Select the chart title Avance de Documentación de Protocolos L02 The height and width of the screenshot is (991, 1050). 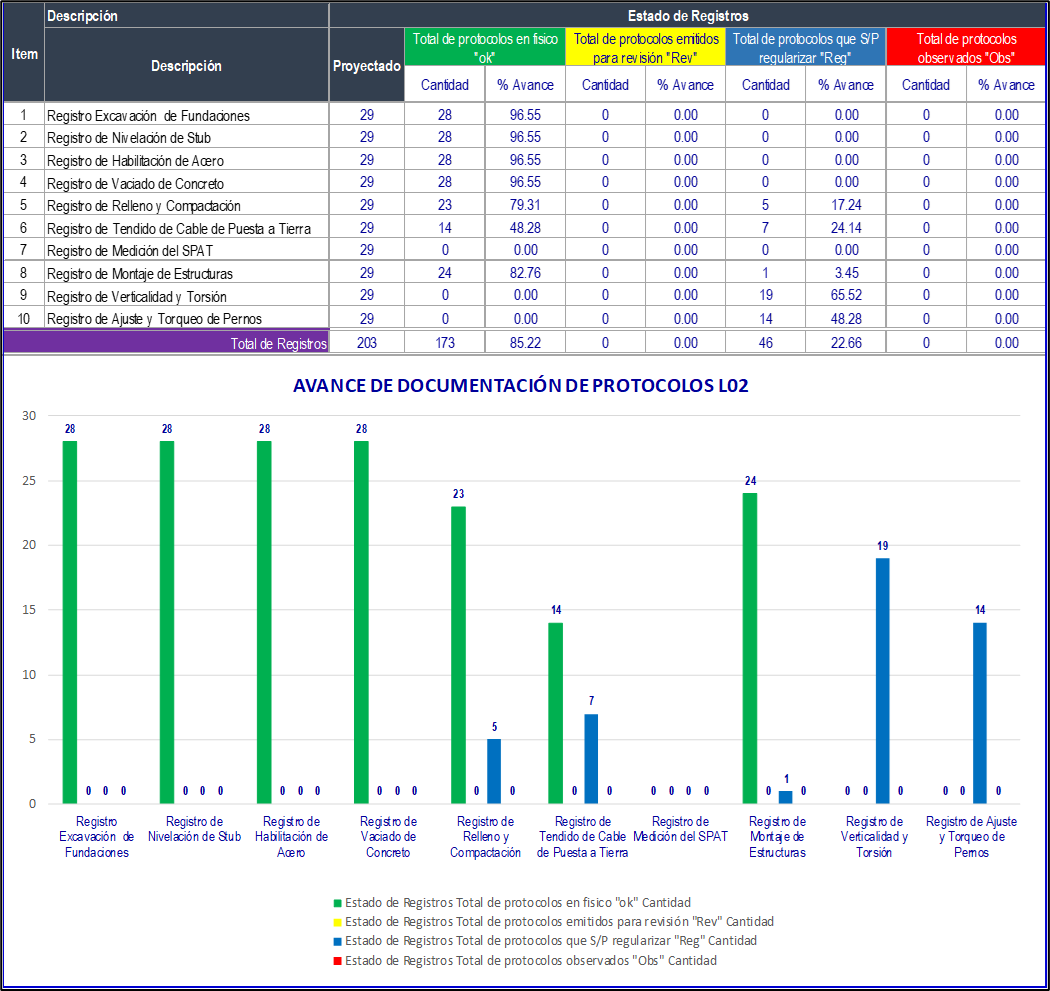(520, 386)
